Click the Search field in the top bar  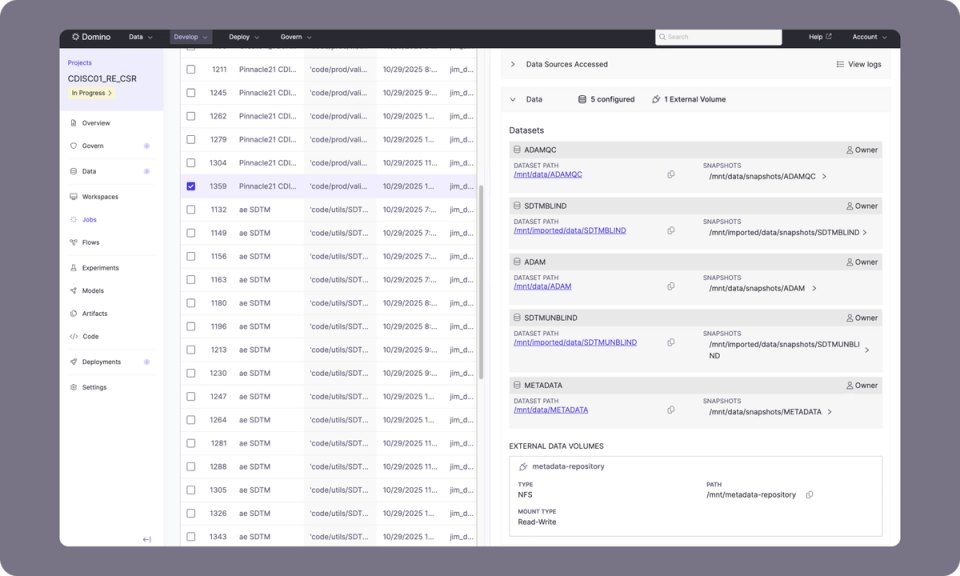click(x=719, y=36)
